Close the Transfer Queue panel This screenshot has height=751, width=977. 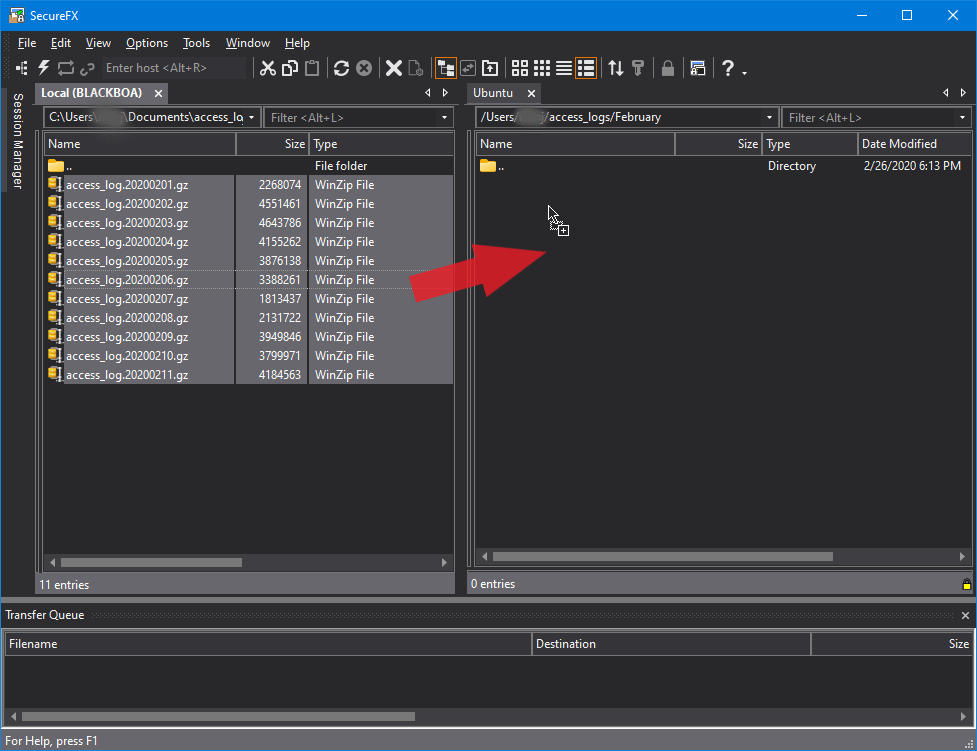pyautogui.click(x=965, y=615)
